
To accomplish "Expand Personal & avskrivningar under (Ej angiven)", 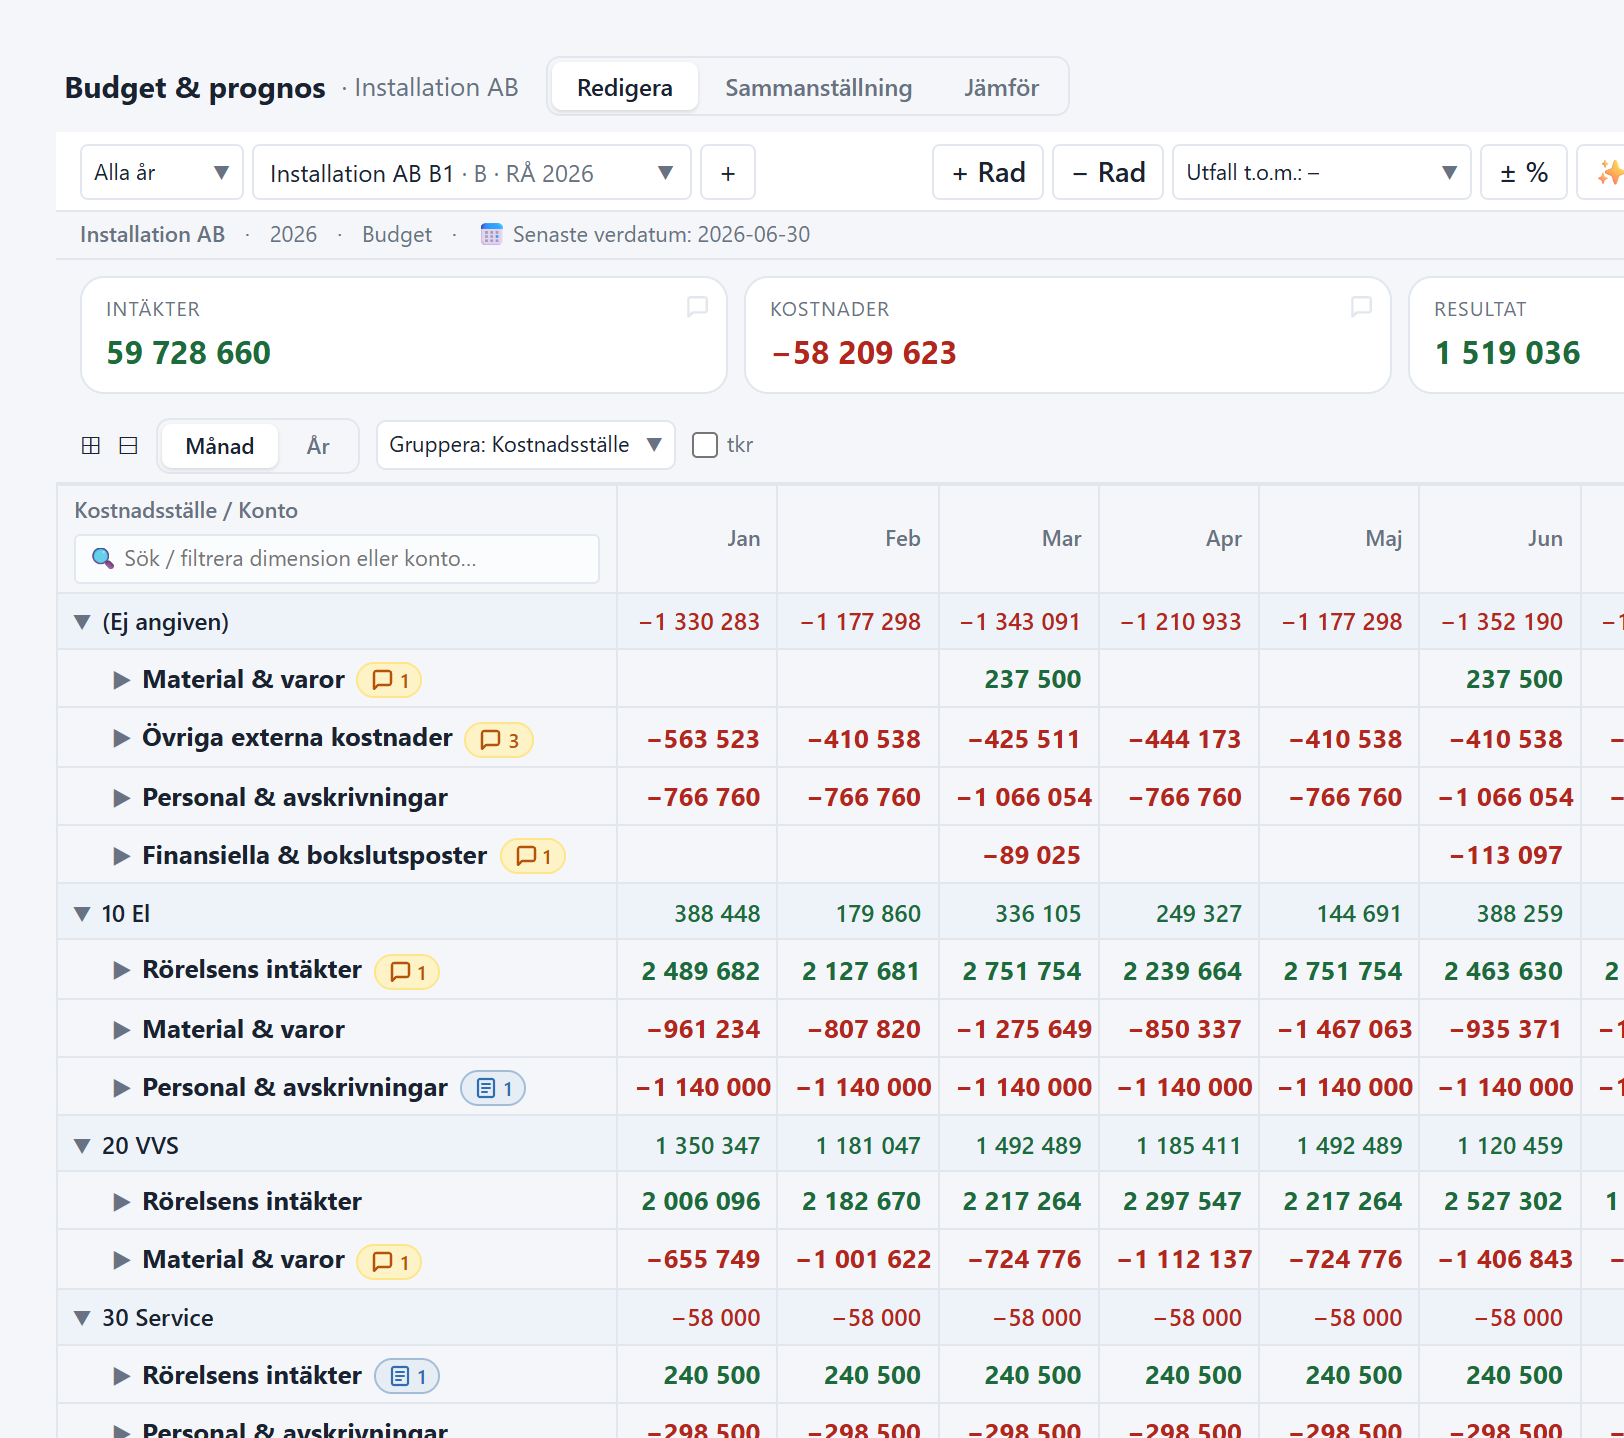I will [121, 798].
